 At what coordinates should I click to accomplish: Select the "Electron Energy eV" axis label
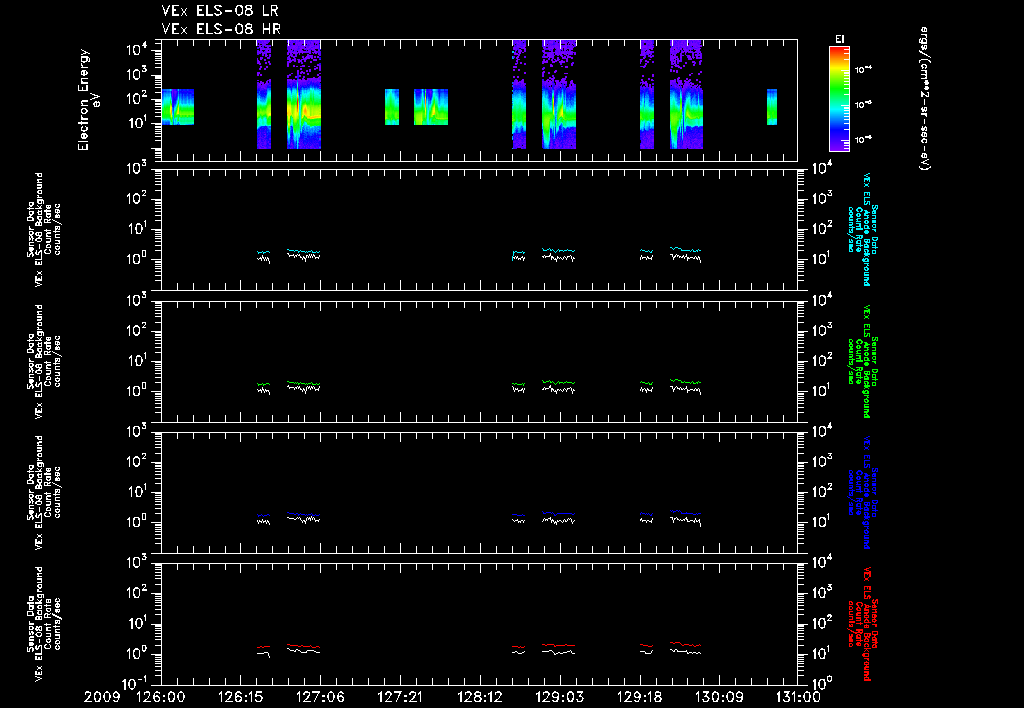88,100
